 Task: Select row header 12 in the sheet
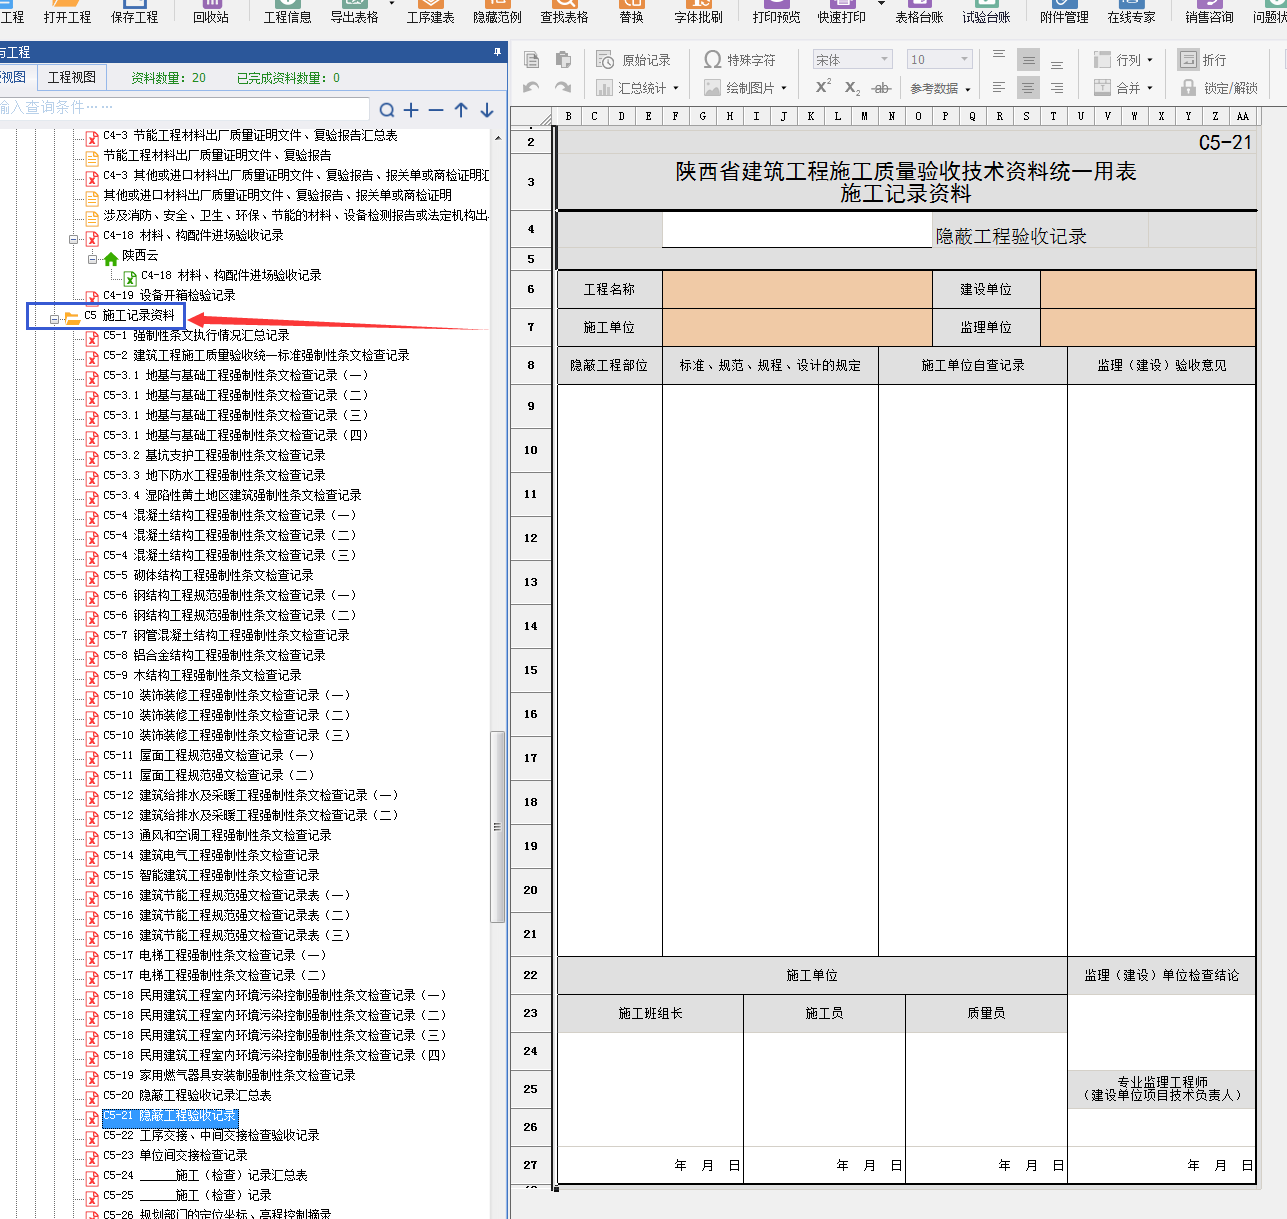tap(530, 538)
